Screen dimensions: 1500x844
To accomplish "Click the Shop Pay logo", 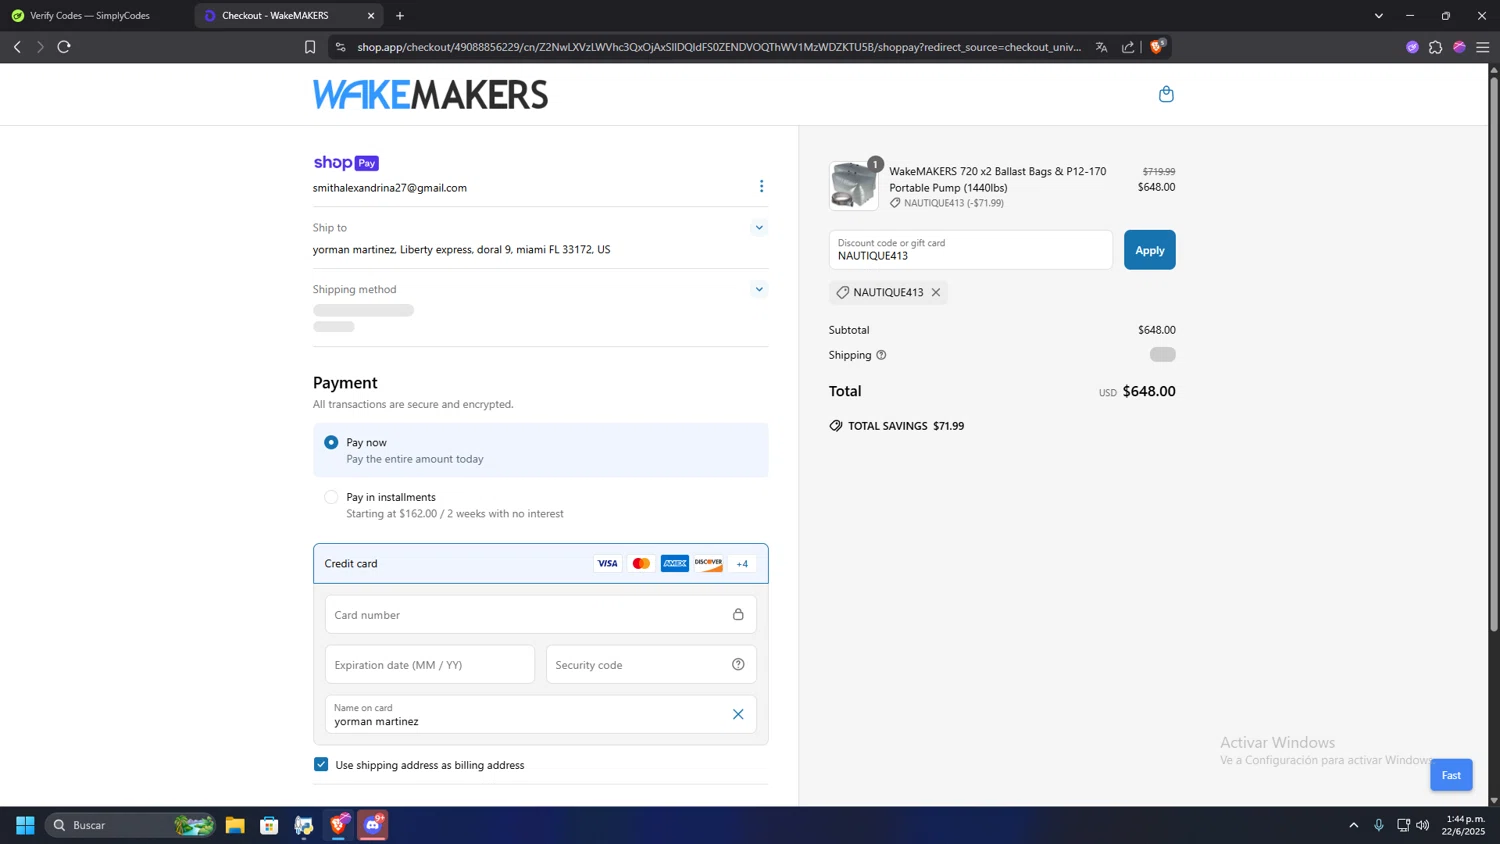I will (346, 163).
